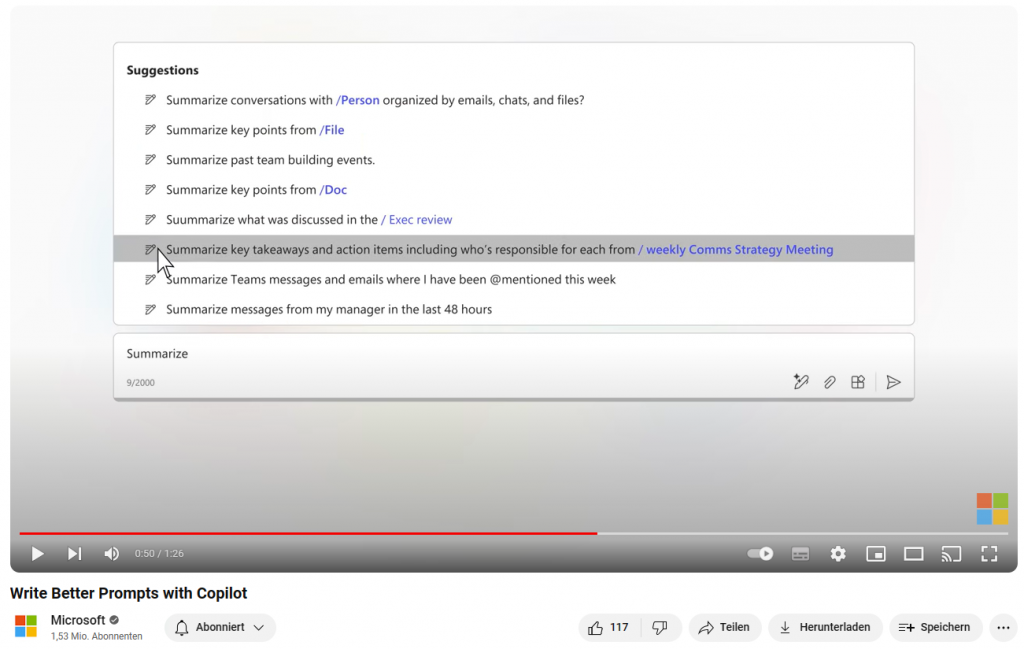The height and width of the screenshot is (649, 1024).
Task: Click pen icon beside /Person suggestion
Action: (150, 100)
